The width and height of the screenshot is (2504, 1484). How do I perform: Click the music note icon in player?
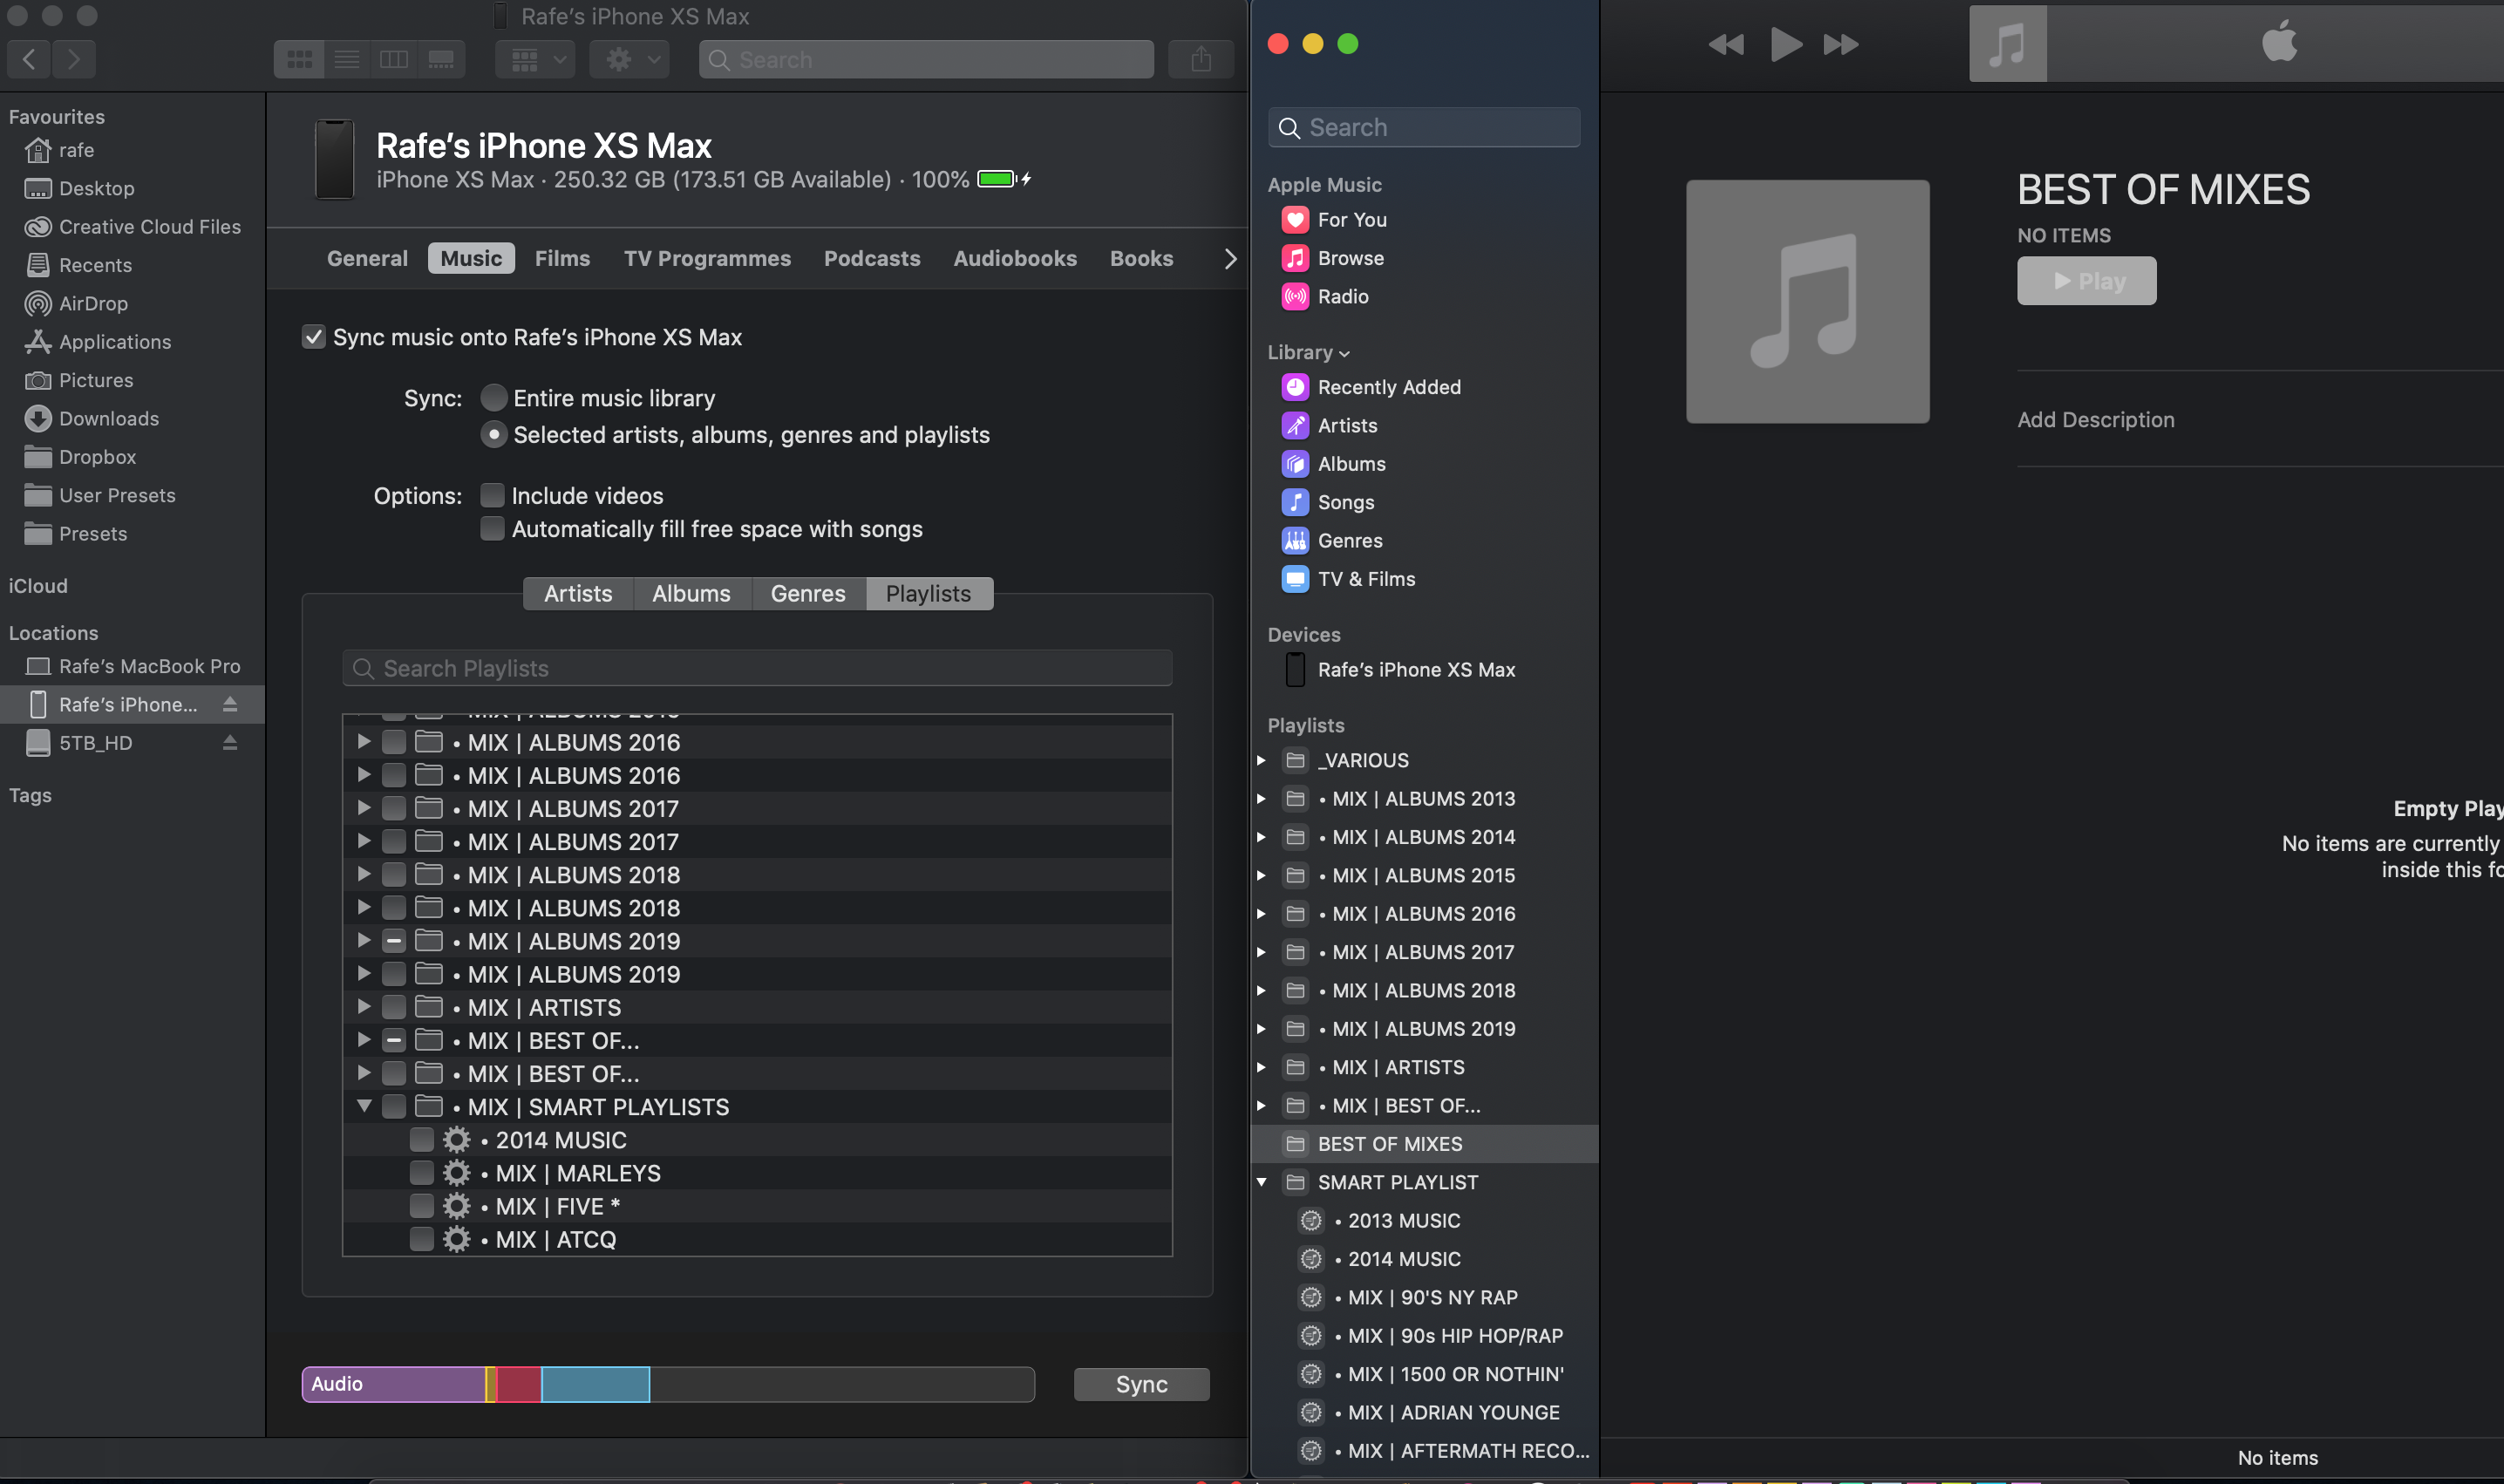tap(2007, 44)
